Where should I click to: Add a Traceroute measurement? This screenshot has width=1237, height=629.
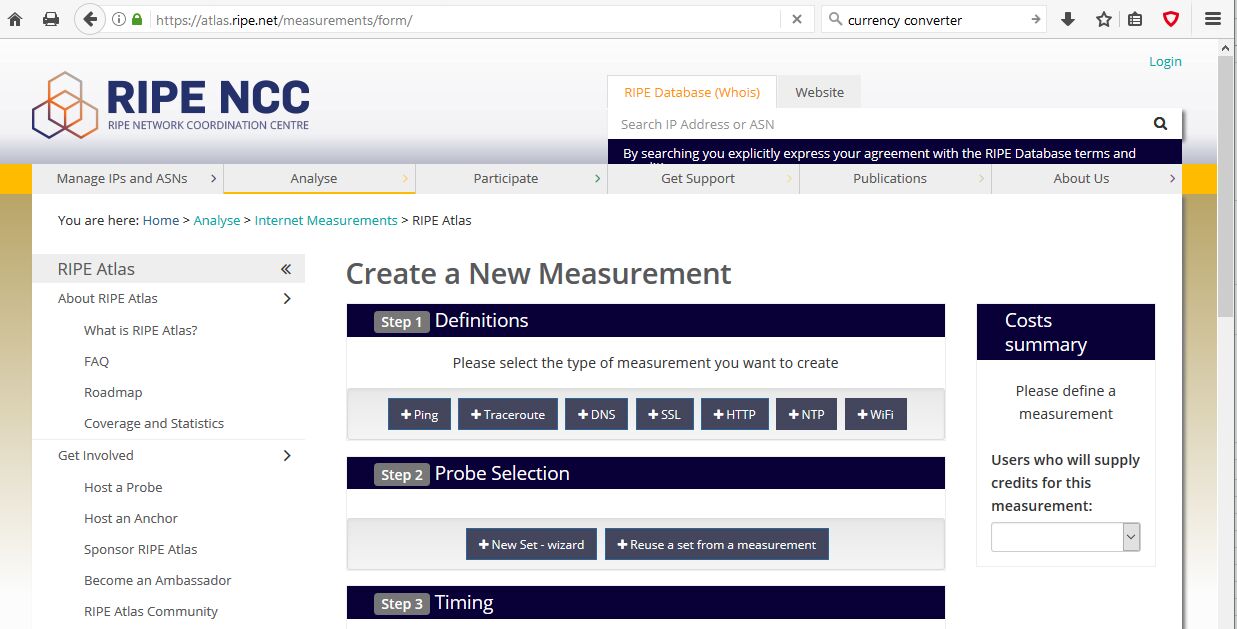click(x=508, y=414)
